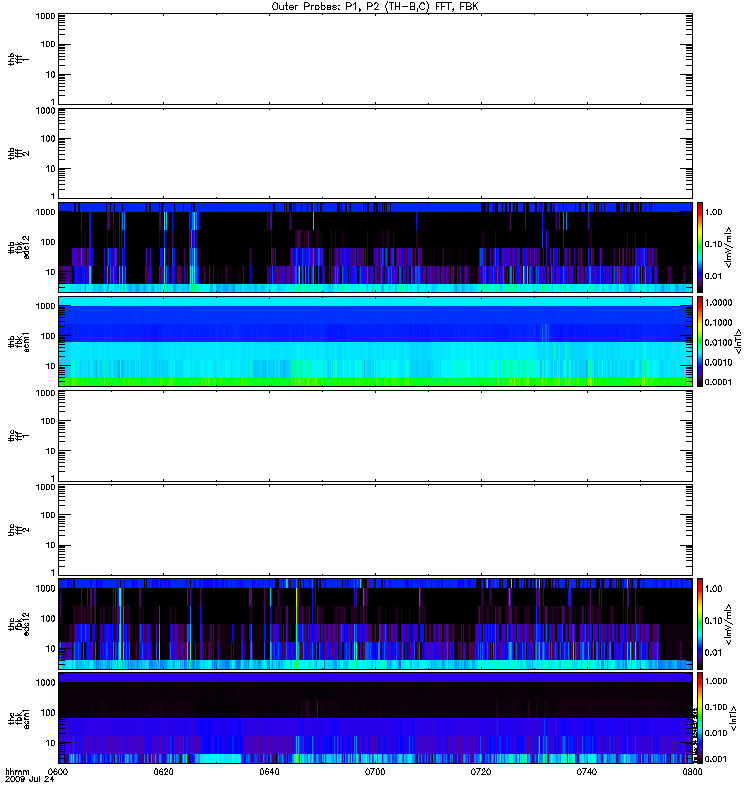The image size is (750, 800).
Task: Click the '100' tick of the thb fbk scm1 panel
Action: pyautogui.click(x=48, y=336)
